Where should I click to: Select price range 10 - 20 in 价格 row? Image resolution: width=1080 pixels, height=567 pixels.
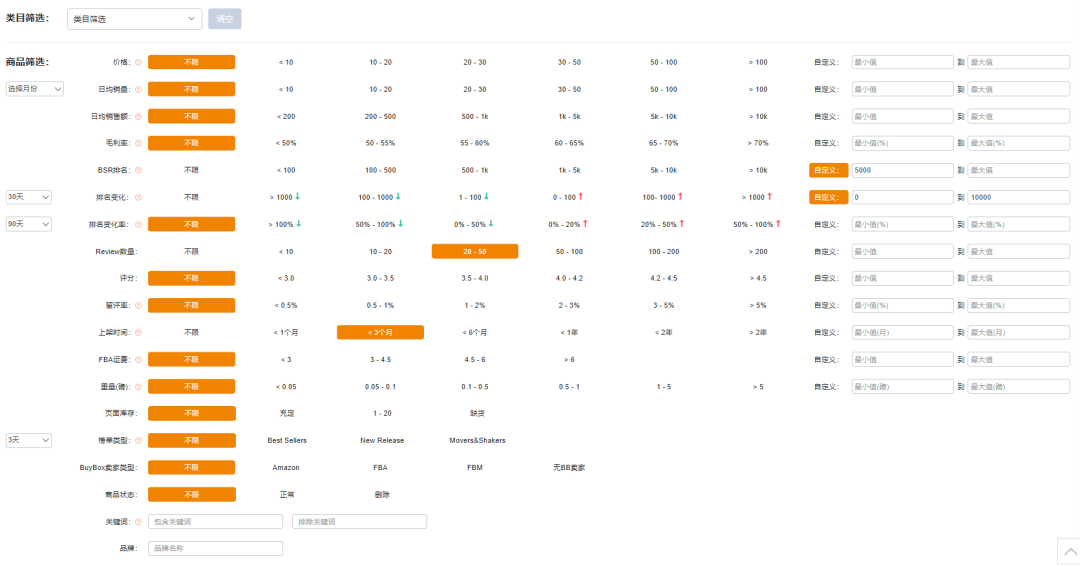point(380,62)
